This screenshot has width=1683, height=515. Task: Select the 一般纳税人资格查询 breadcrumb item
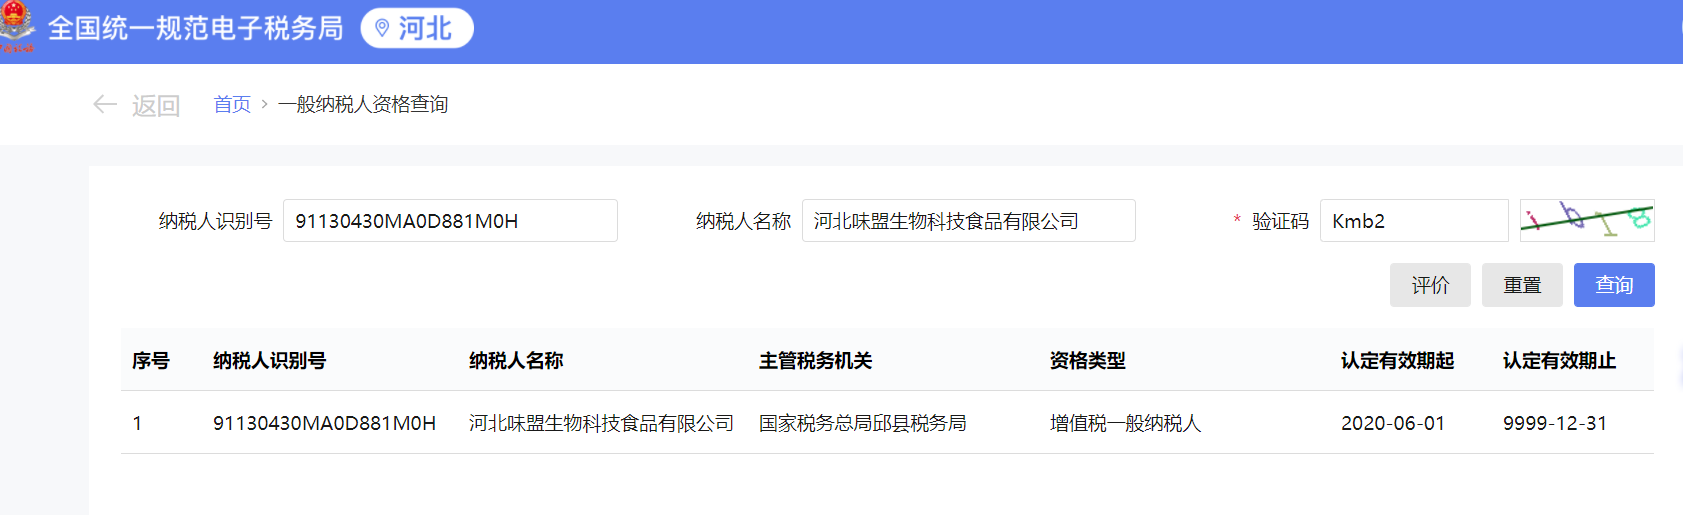click(363, 104)
